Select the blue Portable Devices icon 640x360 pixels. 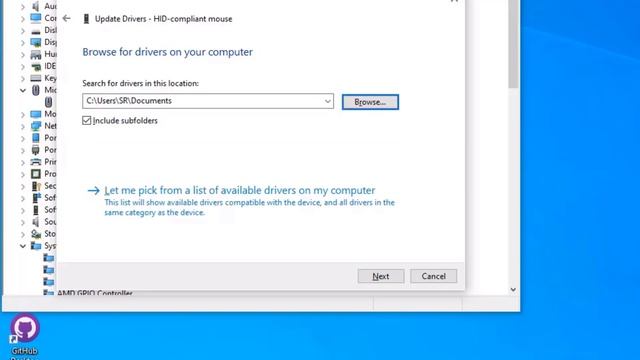(36, 138)
